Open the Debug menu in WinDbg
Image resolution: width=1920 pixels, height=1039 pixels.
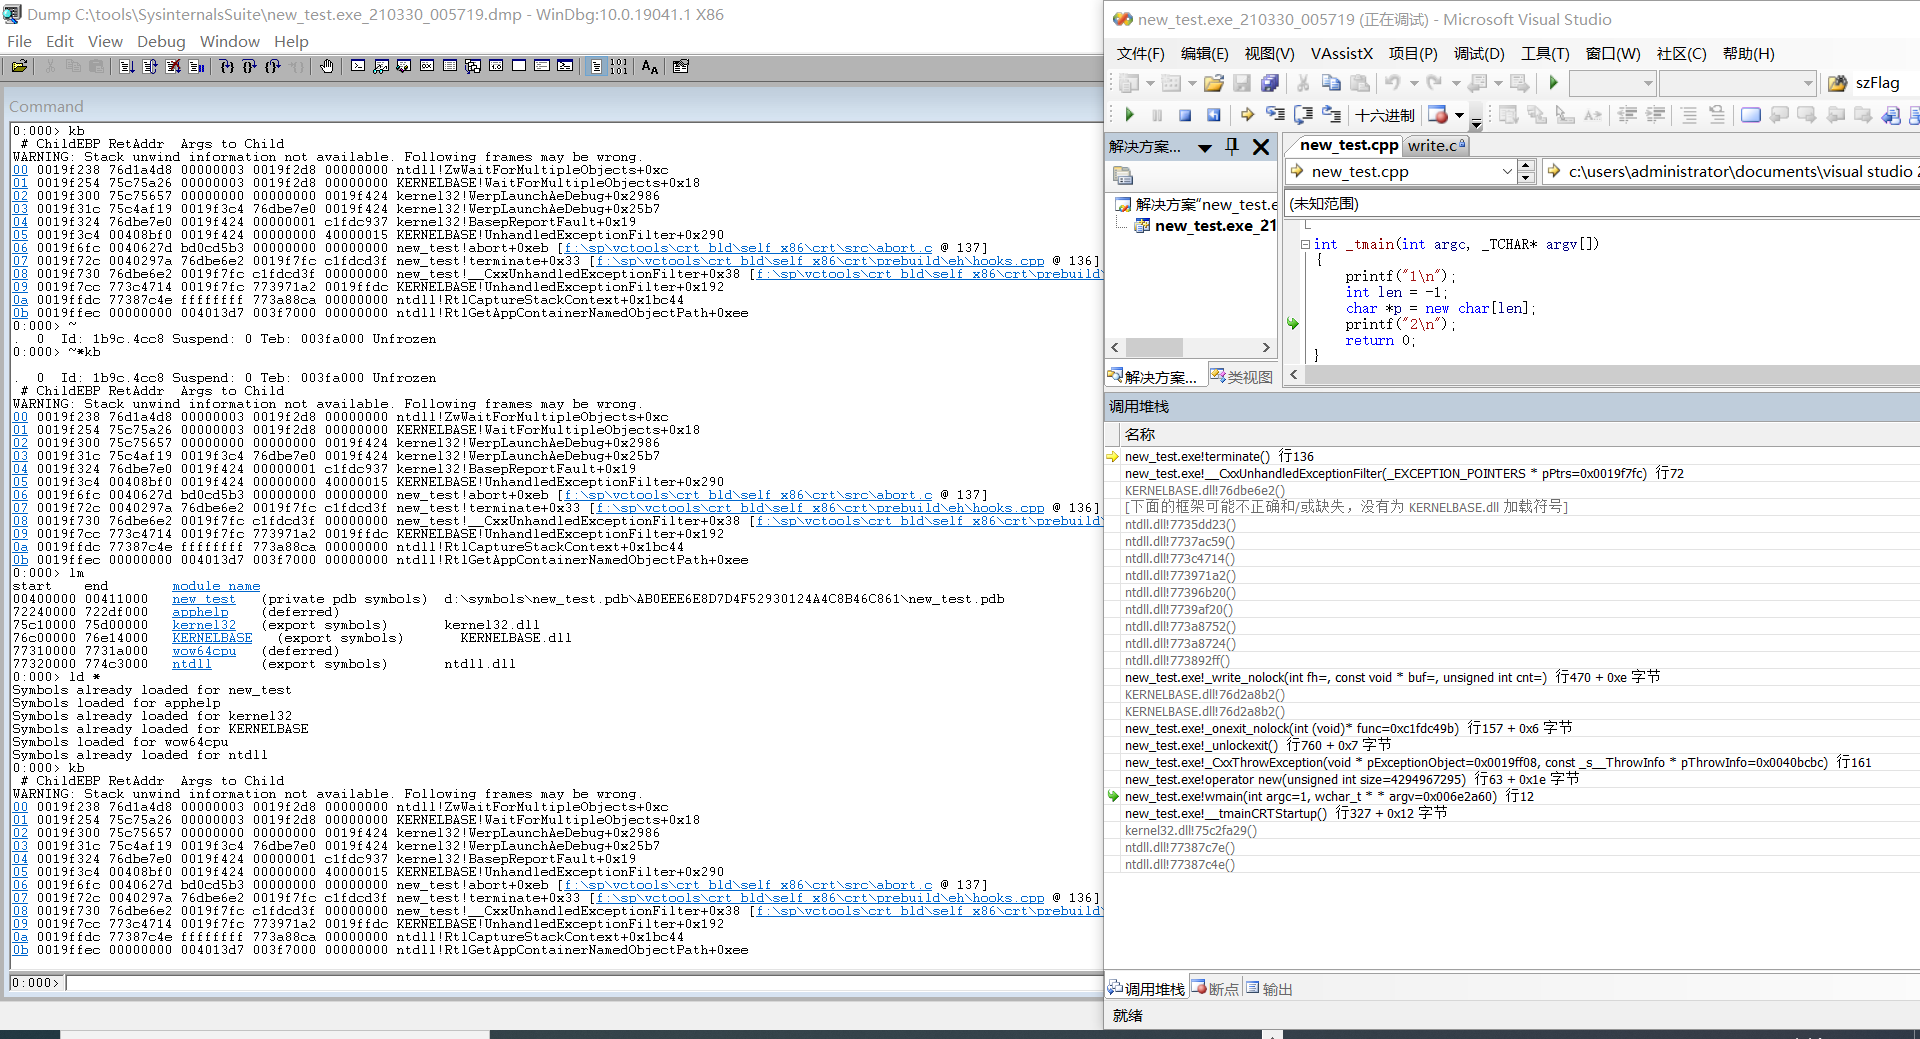tap(161, 42)
